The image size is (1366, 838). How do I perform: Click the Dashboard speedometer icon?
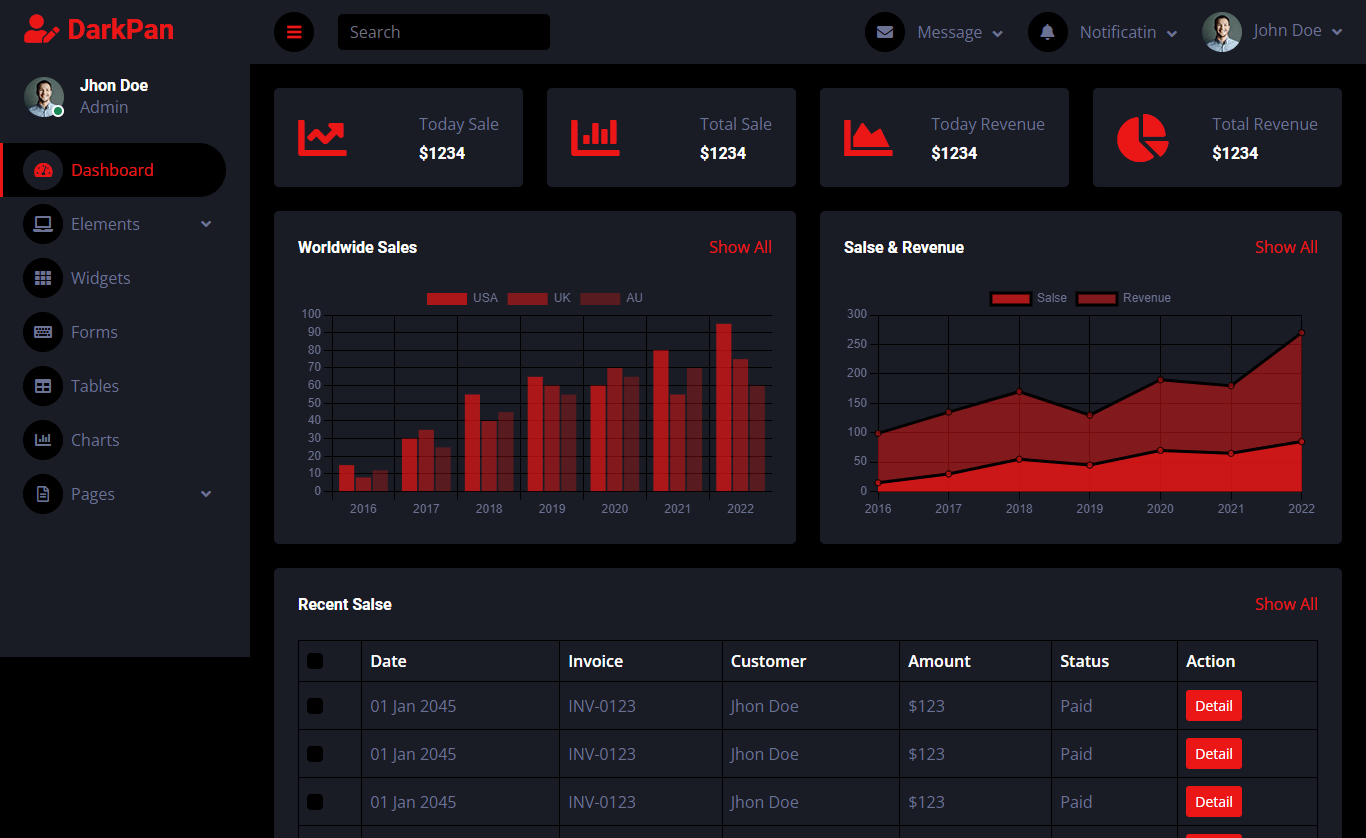pyautogui.click(x=42, y=170)
